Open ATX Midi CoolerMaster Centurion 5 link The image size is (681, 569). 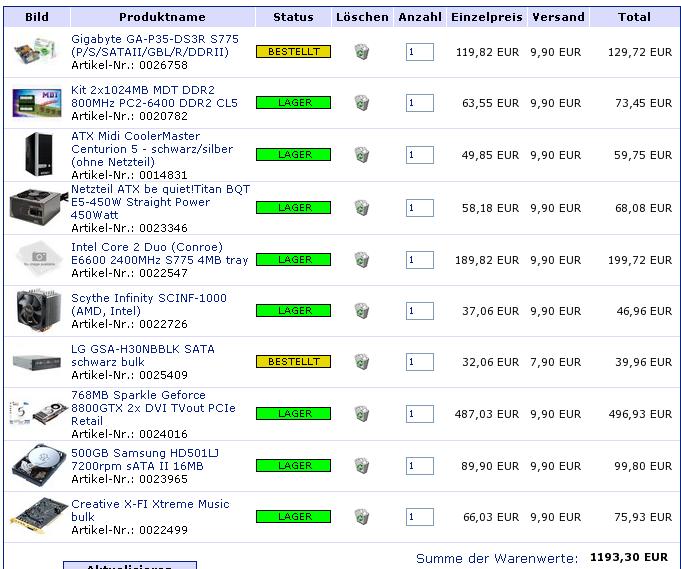click(152, 149)
